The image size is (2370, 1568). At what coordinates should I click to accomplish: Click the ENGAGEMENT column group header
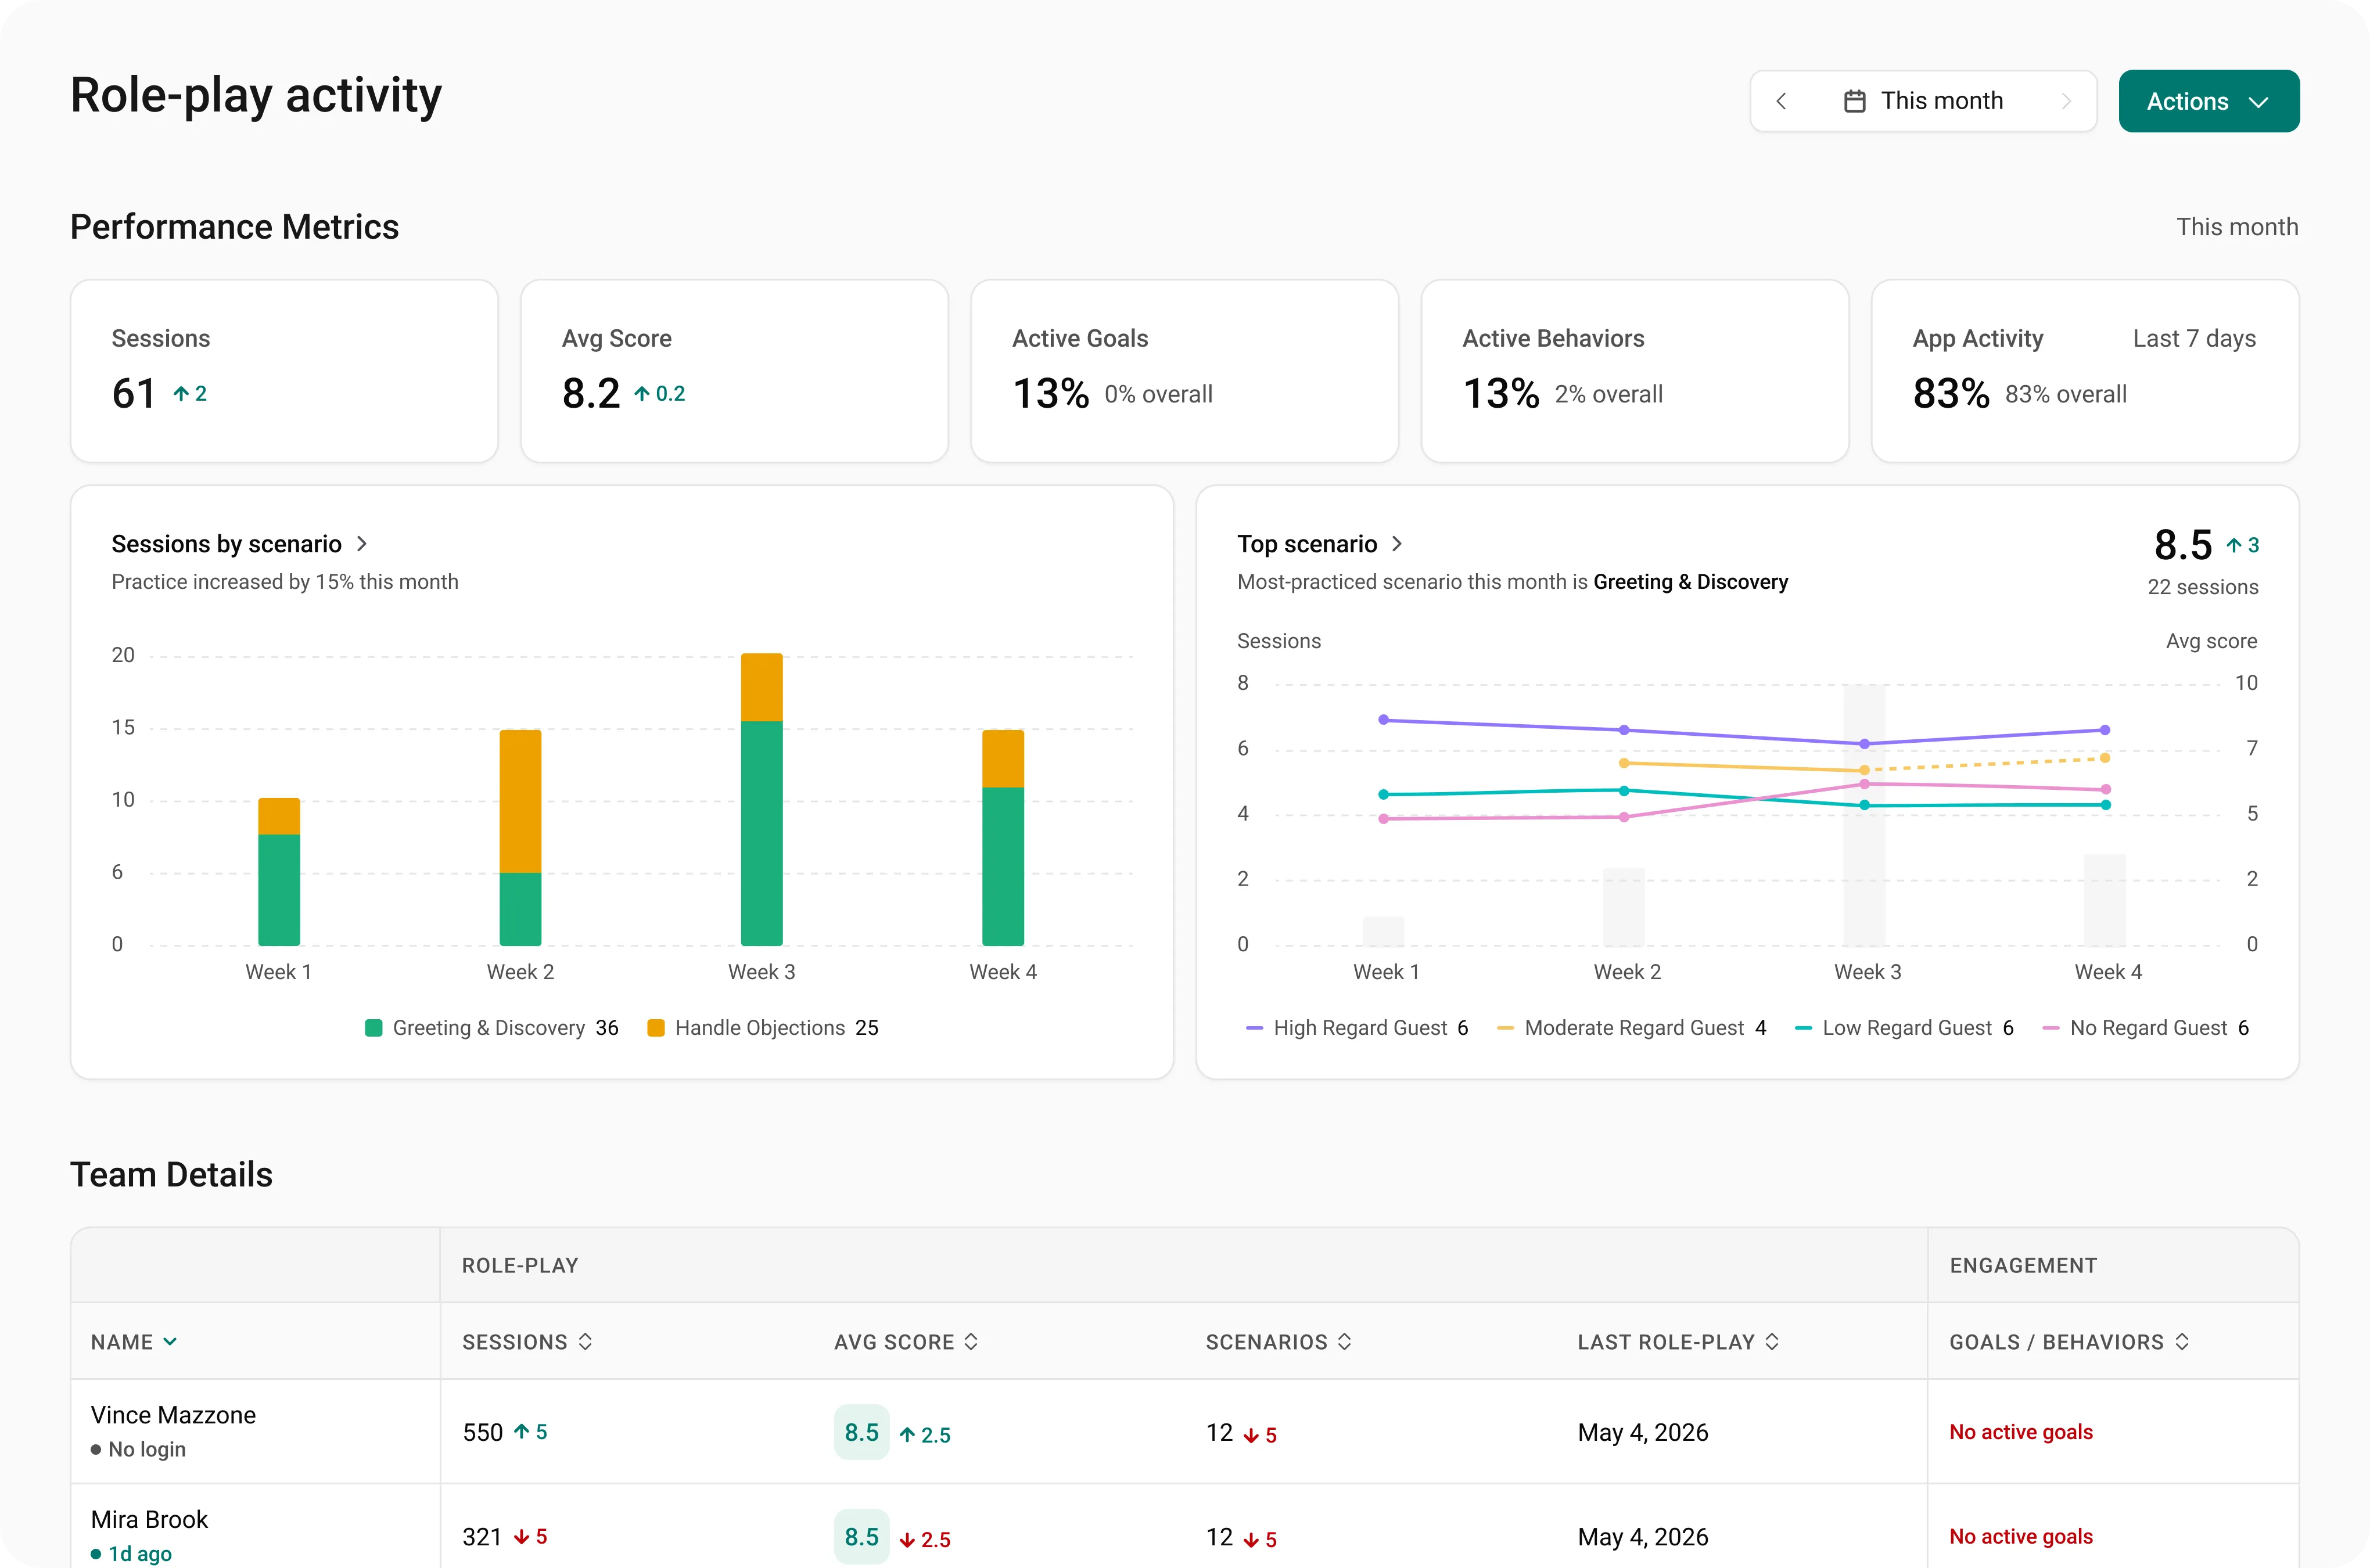pyautogui.click(x=2023, y=1266)
